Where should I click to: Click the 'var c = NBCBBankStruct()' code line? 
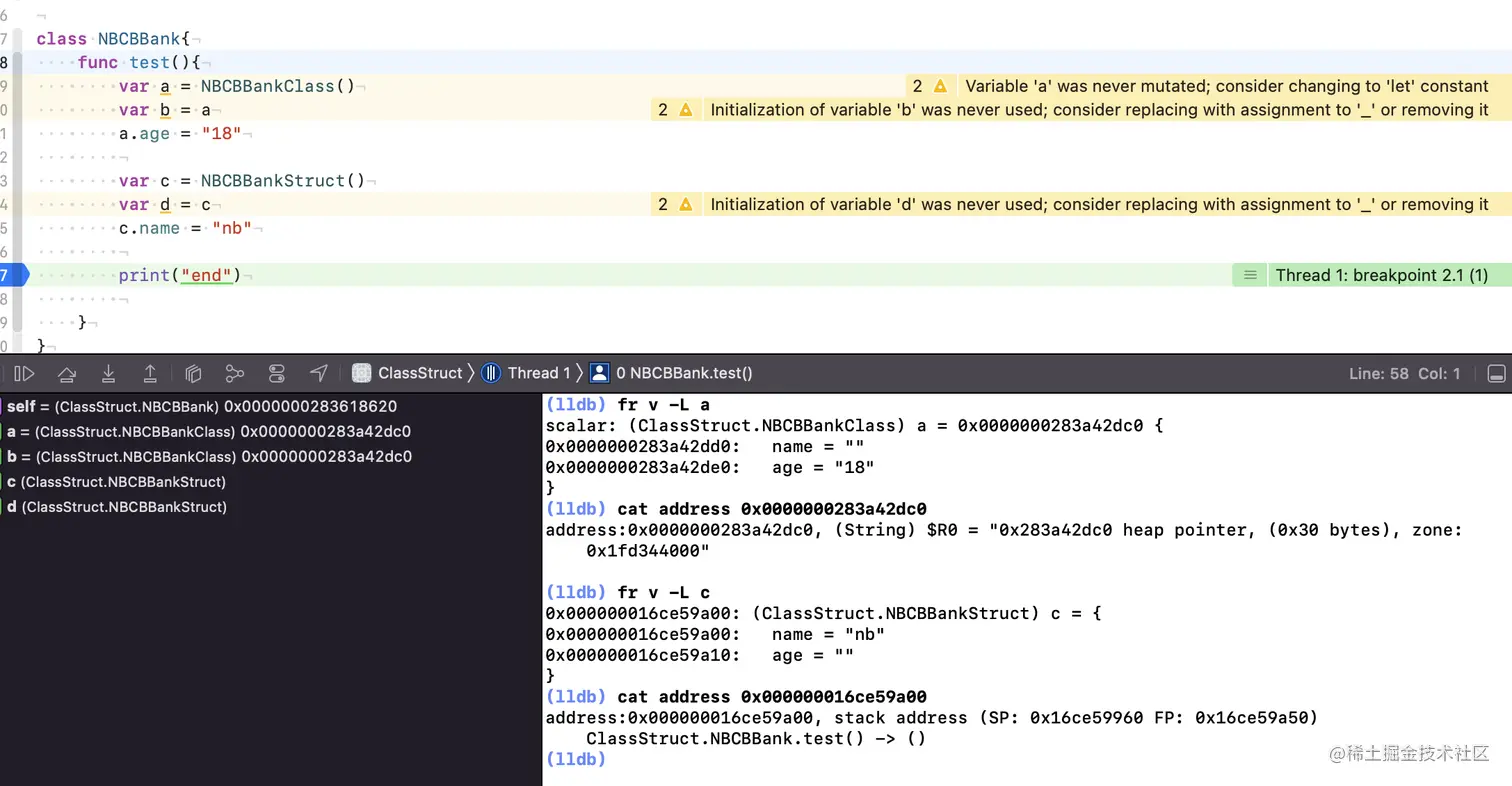pyautogui.click(x=242, y=181)
